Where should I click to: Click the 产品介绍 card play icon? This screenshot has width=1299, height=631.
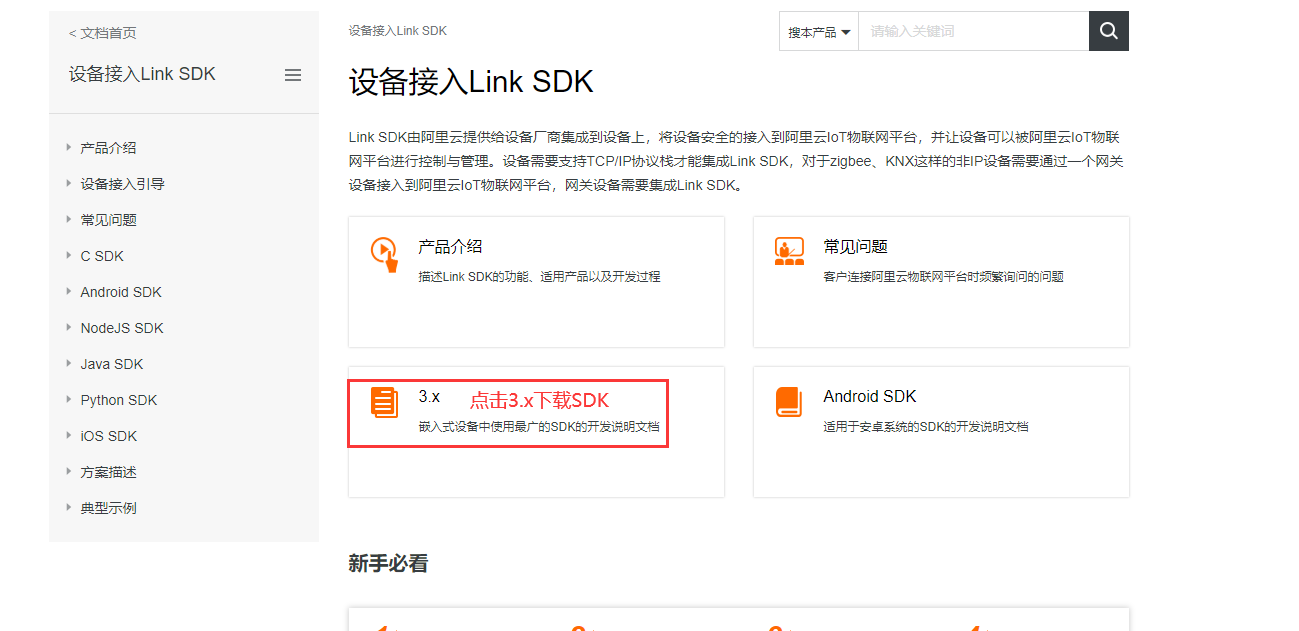pos(385,254)
